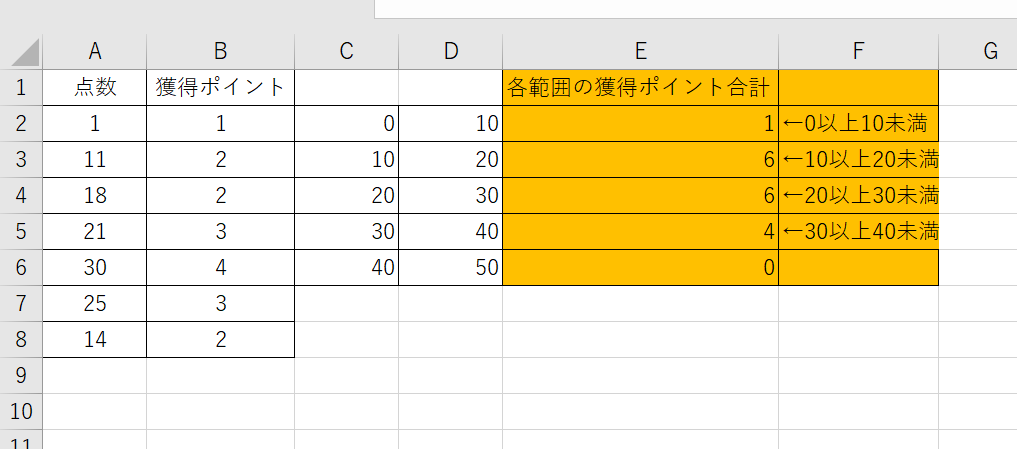Click the 点数 header cell
Image resolution: width=1017 pixels, height=449 pixels.
(x=96, y=88)
